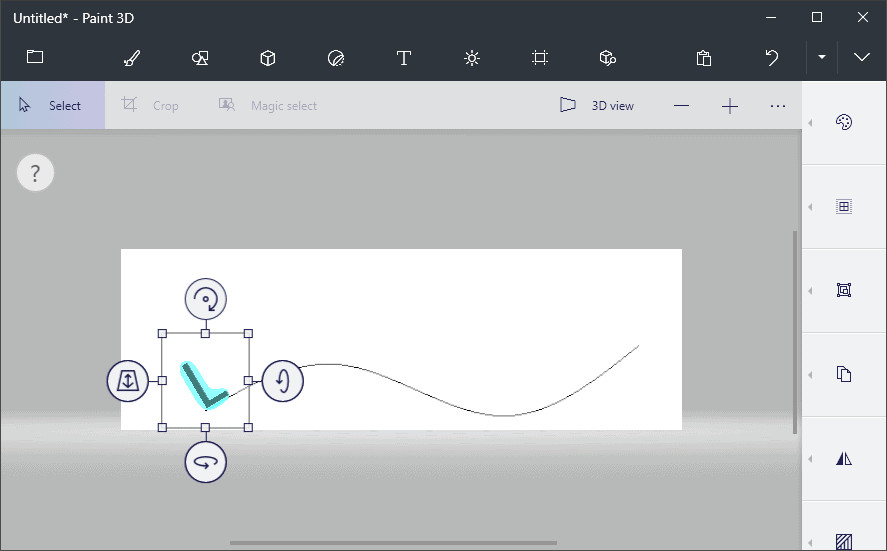
Task: Select the Text tool
Action: 403,58
